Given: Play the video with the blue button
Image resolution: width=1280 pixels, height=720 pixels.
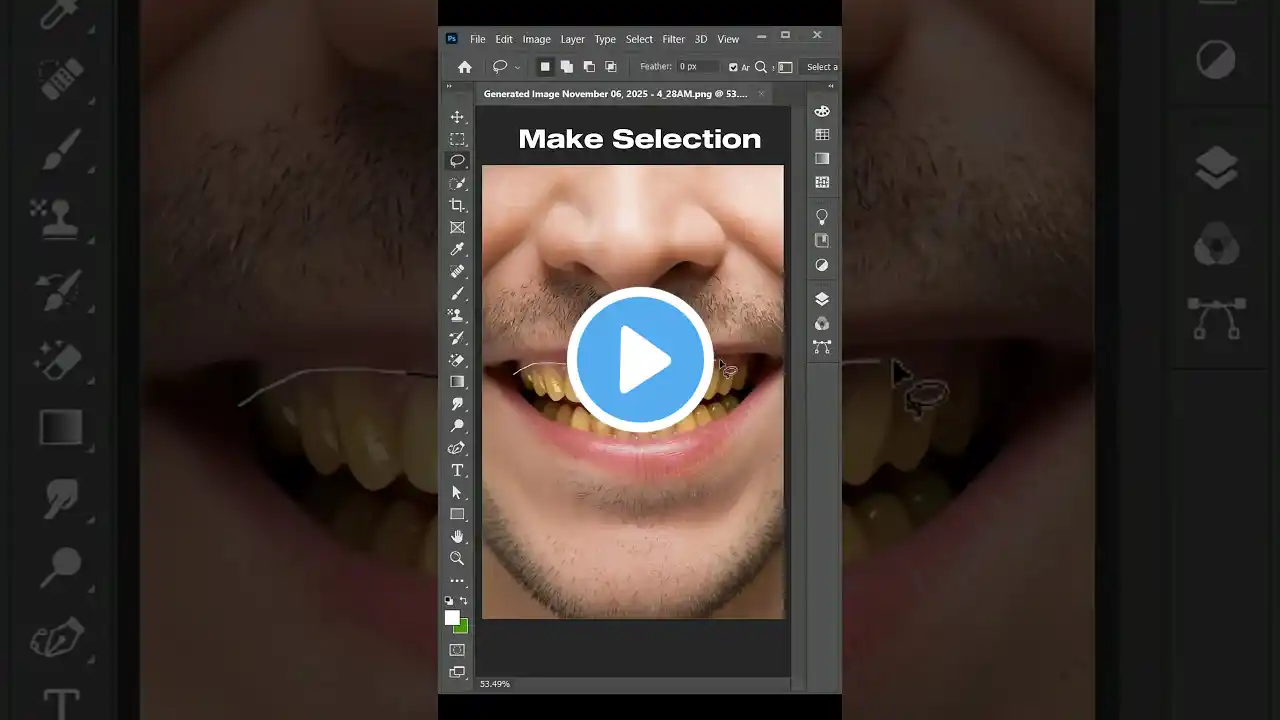Looking at the screenshot, I should (640, 360).
